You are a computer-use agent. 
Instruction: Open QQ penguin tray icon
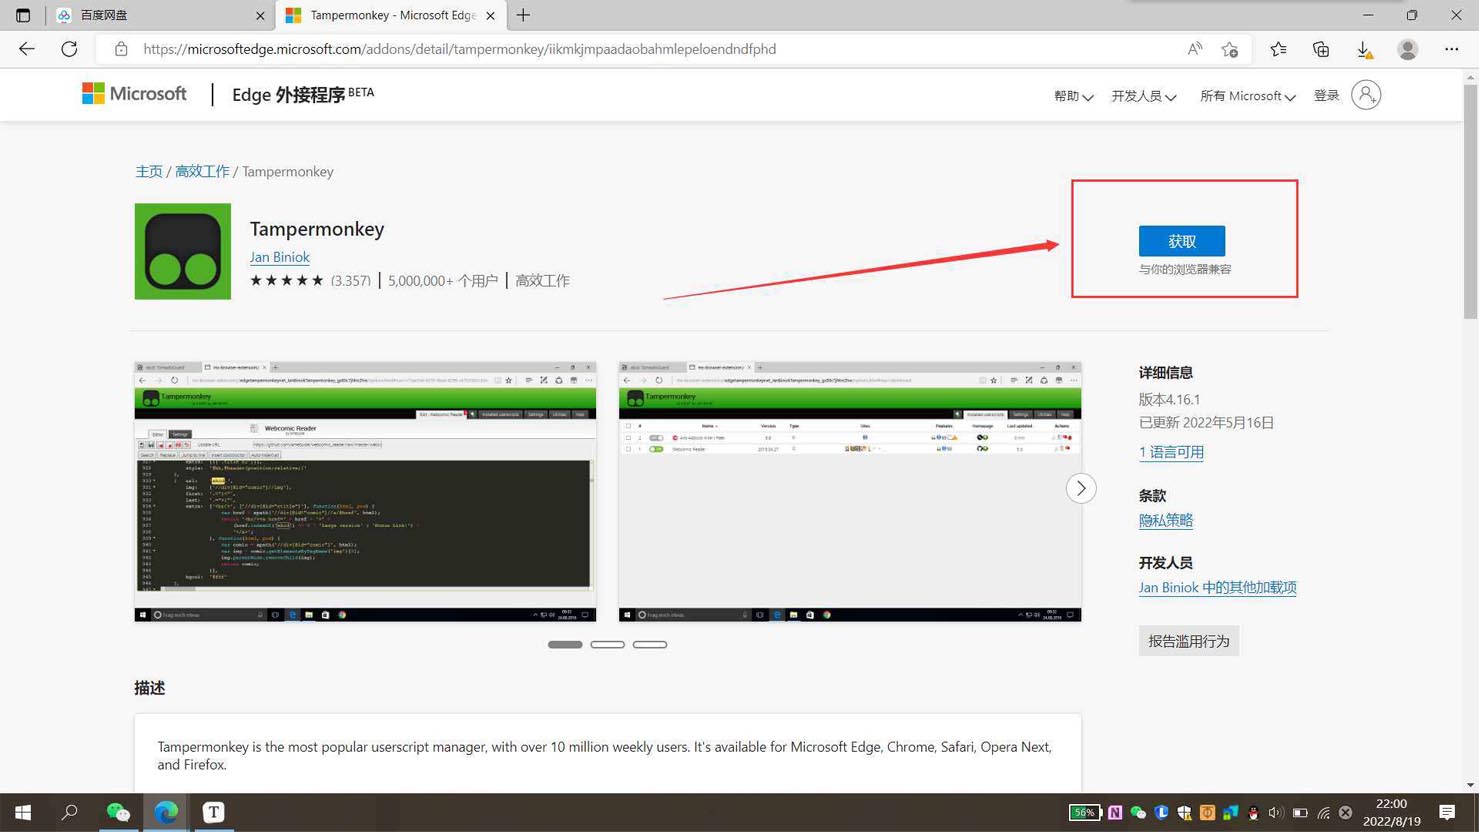click(1253, 813)
